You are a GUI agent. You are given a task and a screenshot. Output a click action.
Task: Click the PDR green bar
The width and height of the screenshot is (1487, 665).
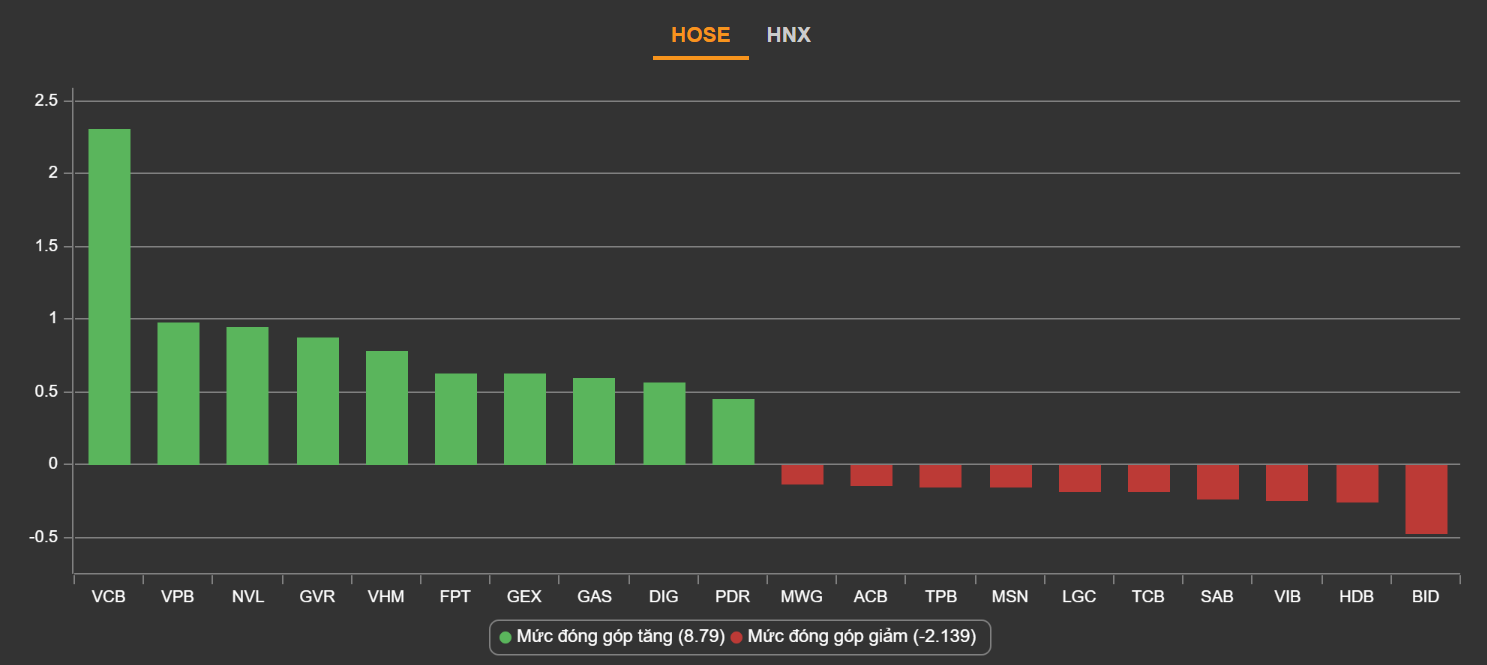tap(733, 431)
